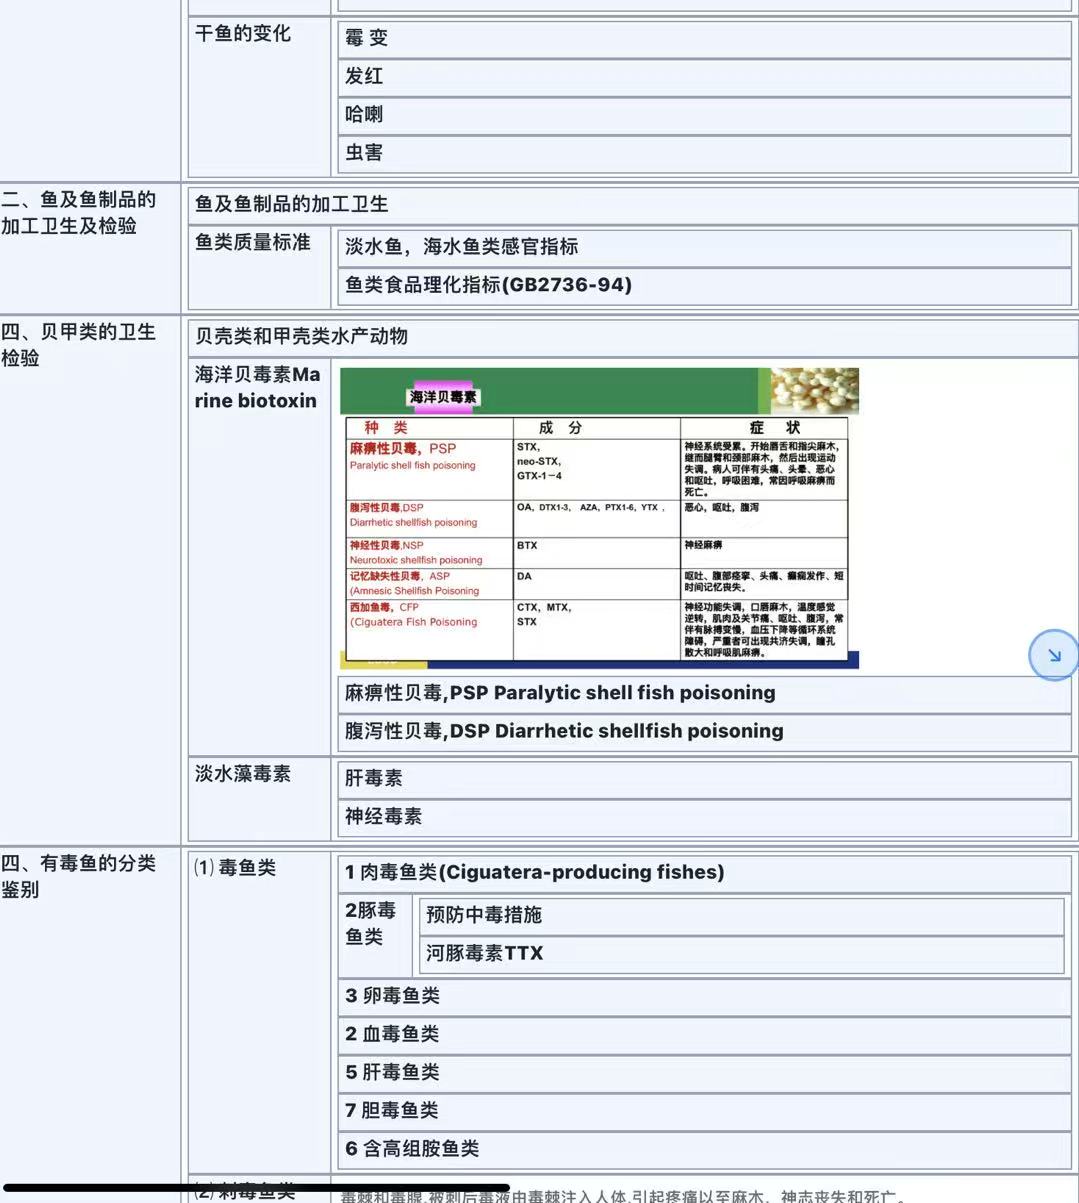Select the 海洋贝毒素 Marine biotoxin node
The image size is (1079, 1203).
point(257,387)
